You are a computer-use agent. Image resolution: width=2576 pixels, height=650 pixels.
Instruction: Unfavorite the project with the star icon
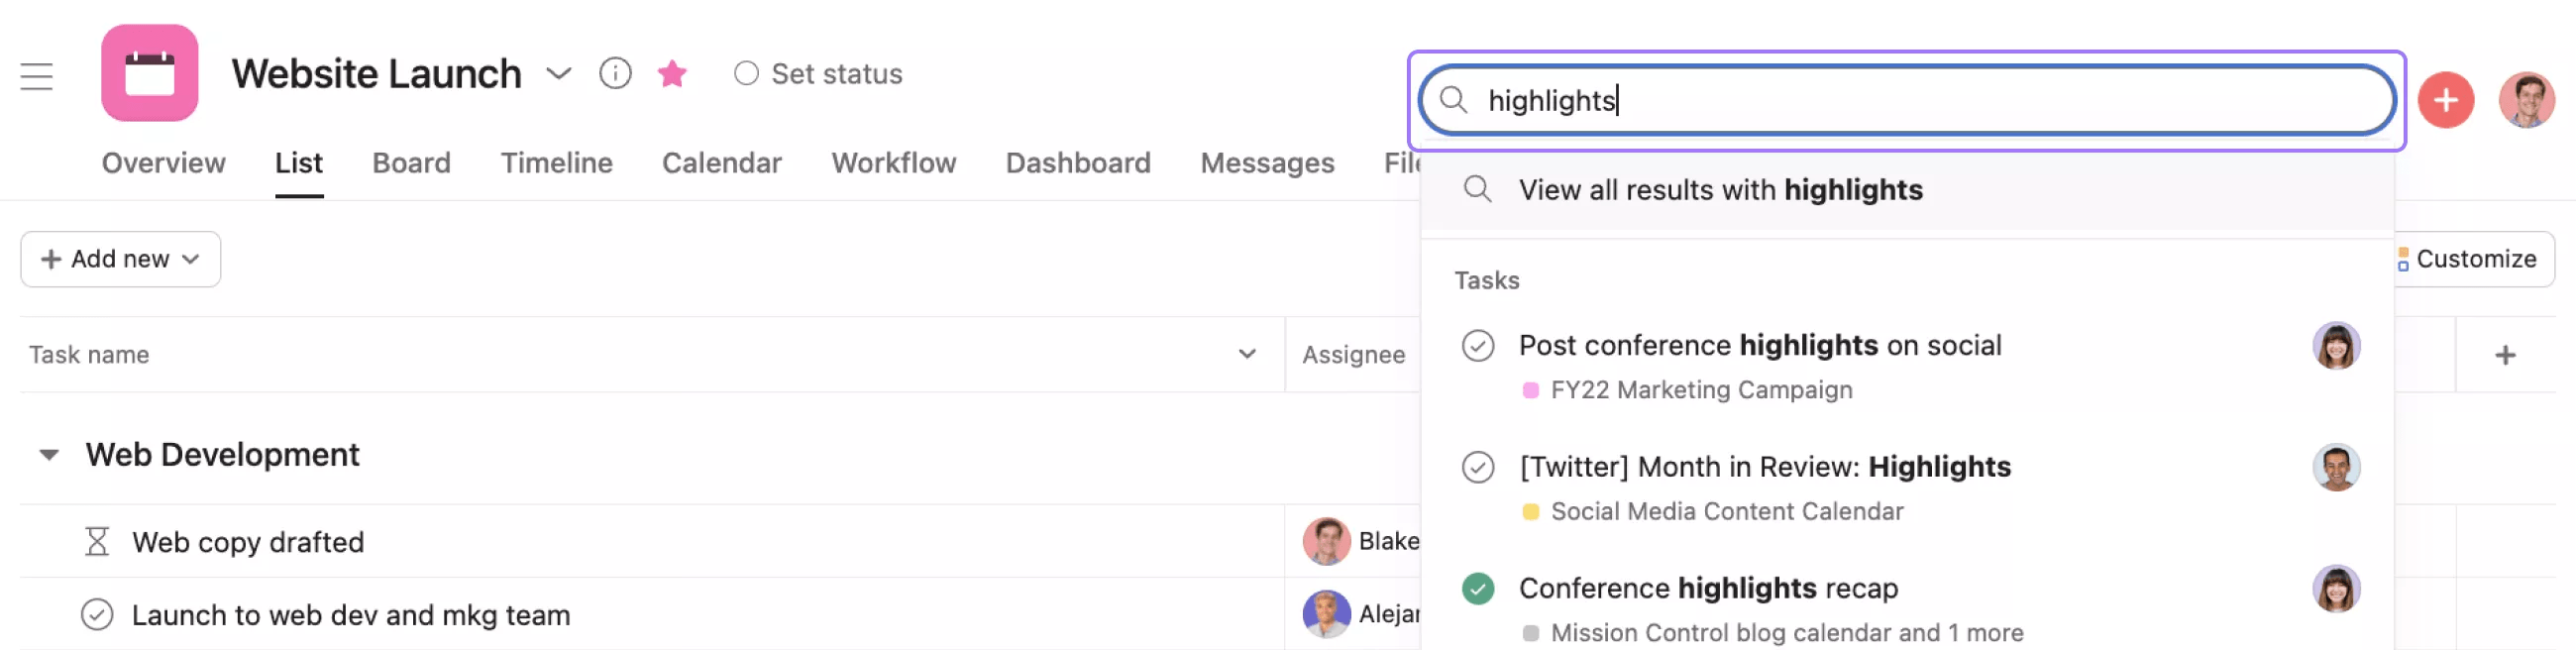point(672,73)
